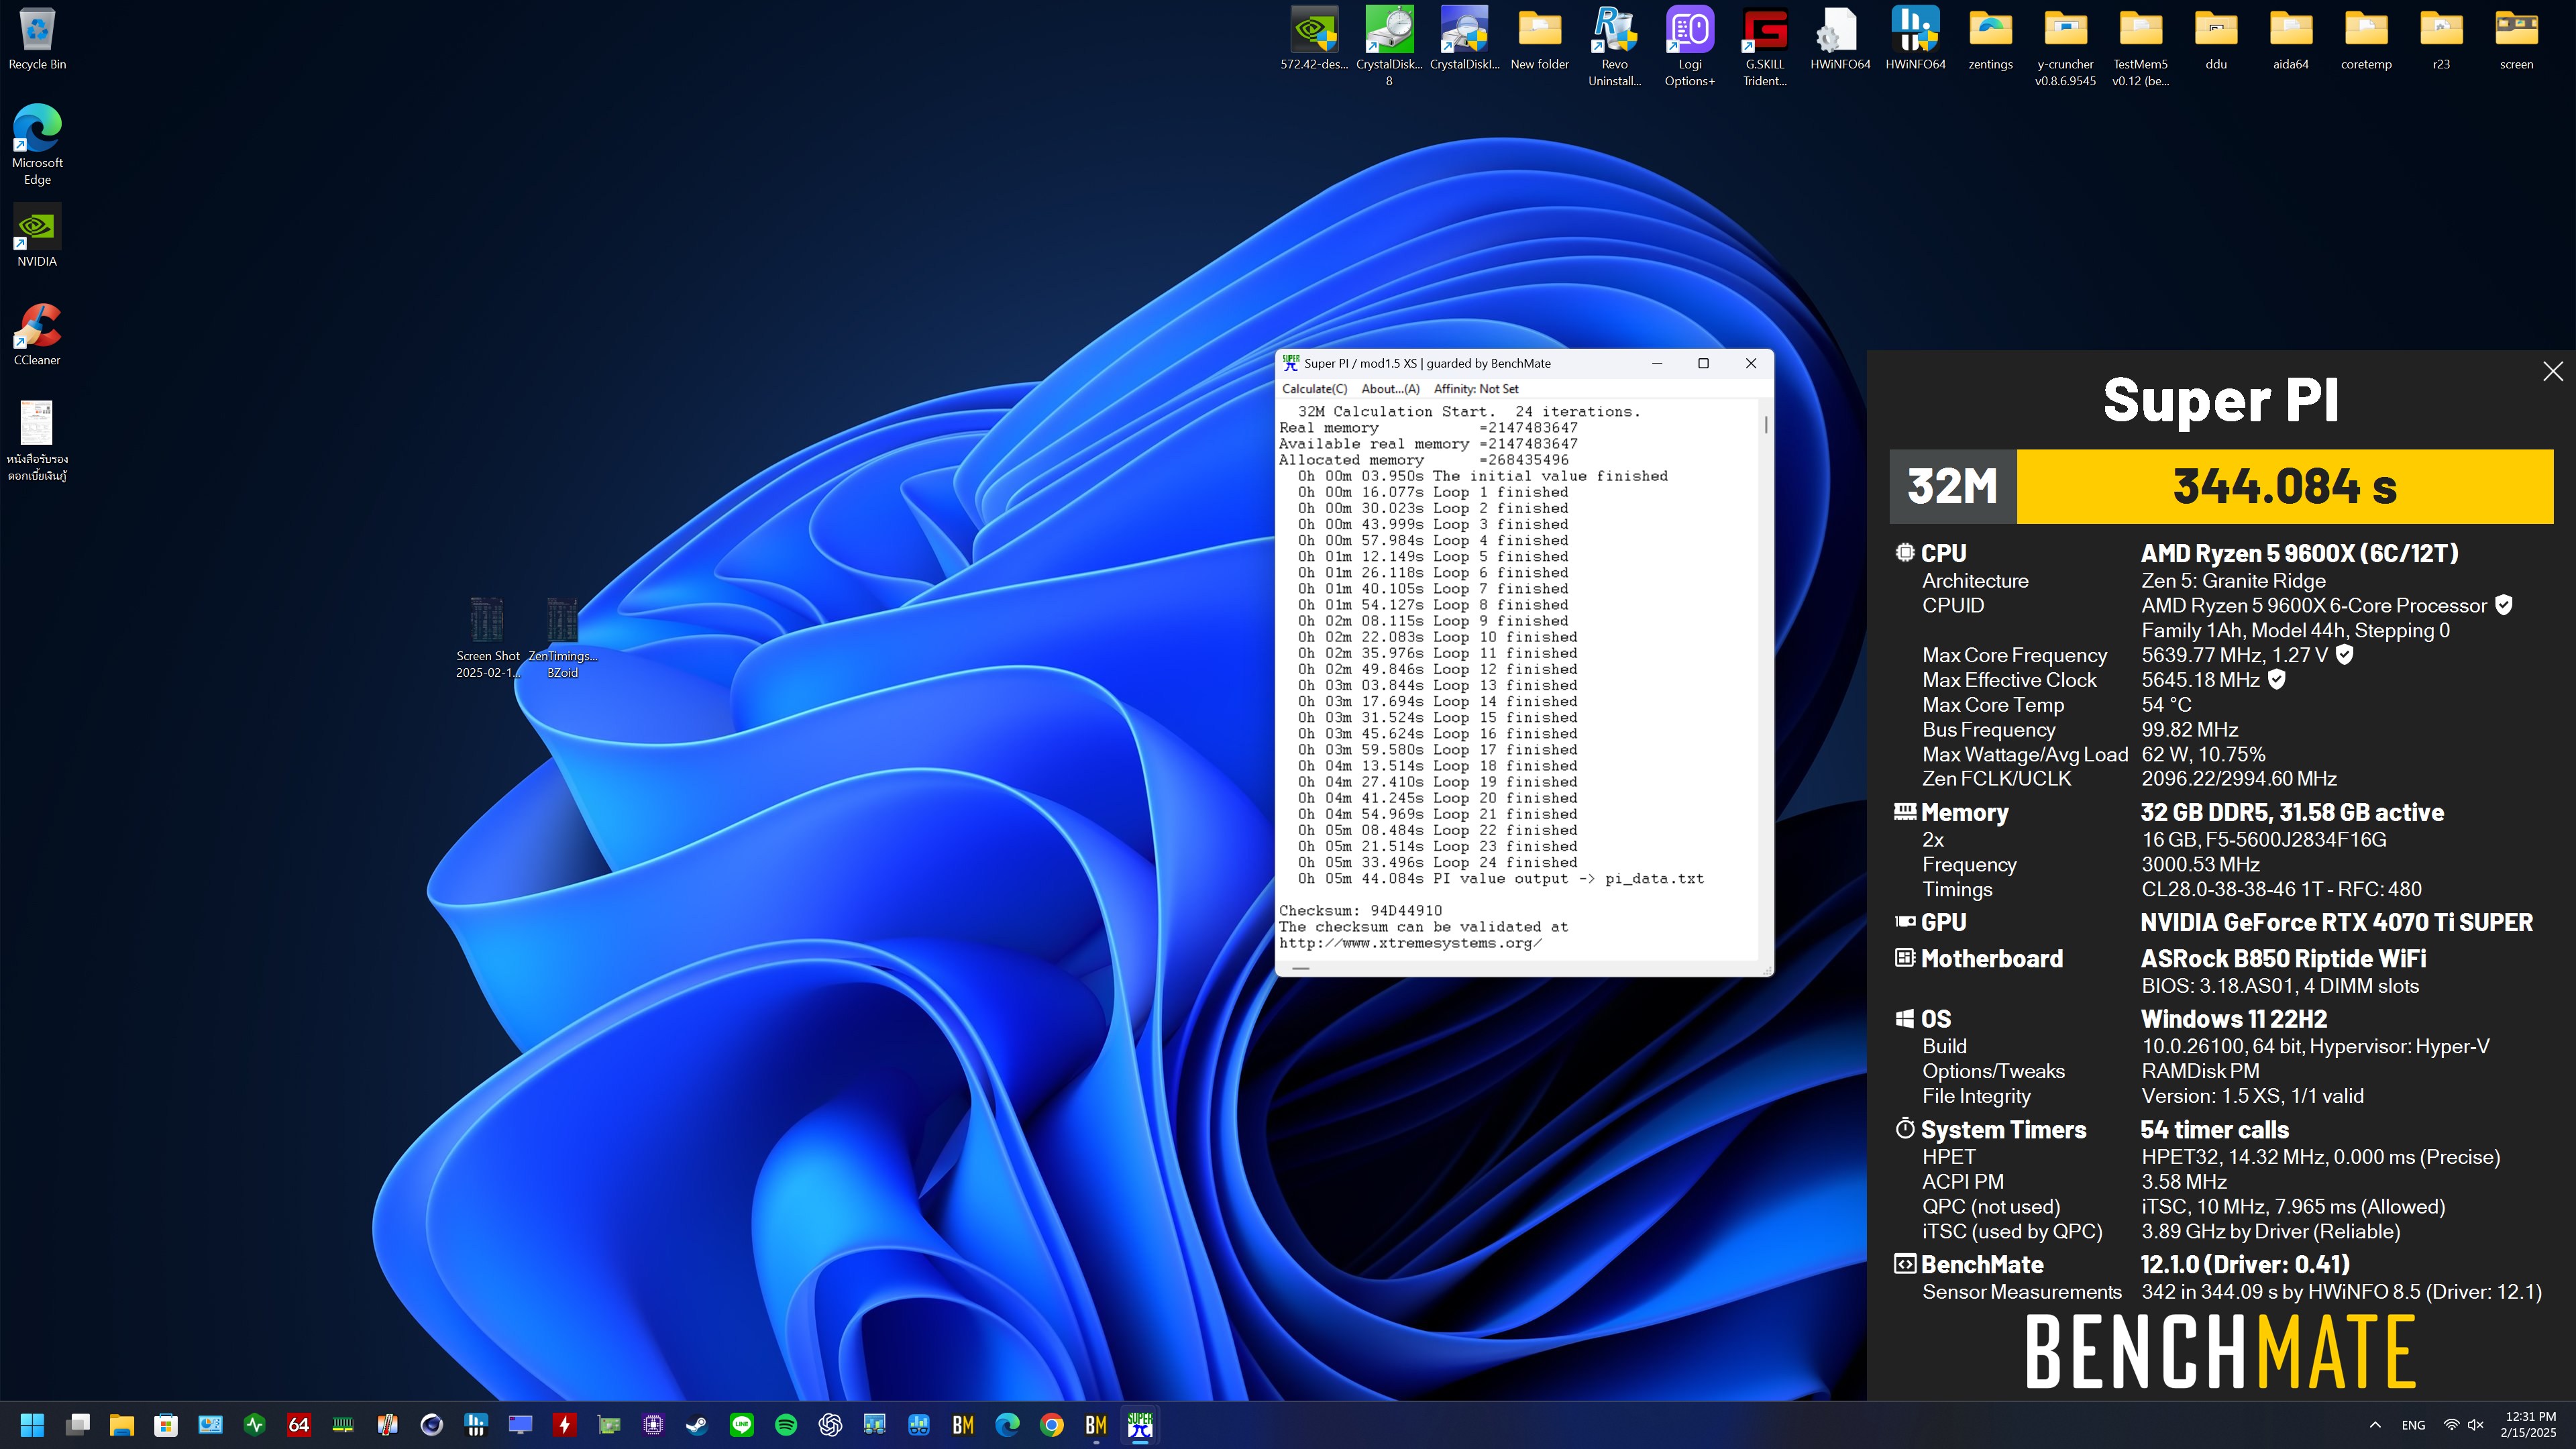Viewport: 2576px width, 1449px height.
Task: Open the G.SKILL Trident shortcut
Action: click(x=1765, y=46)
